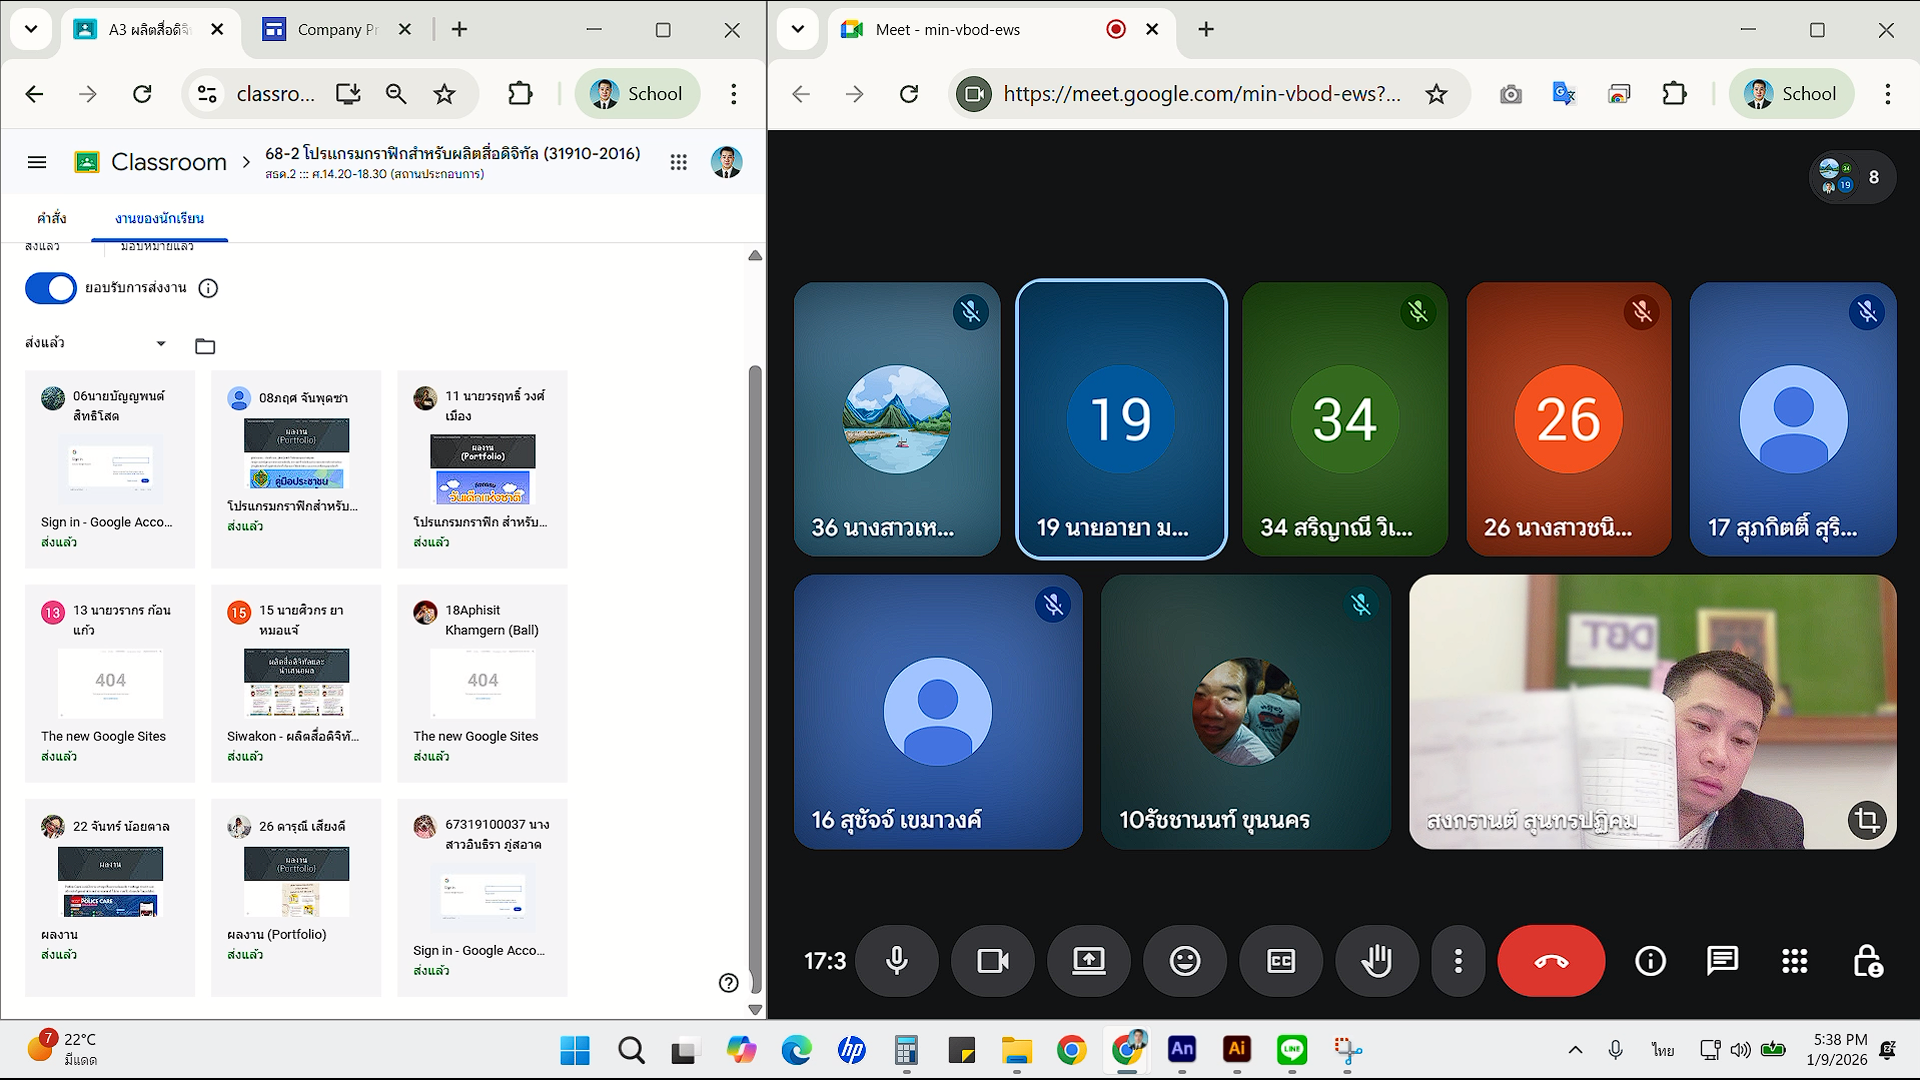The image size is (1920, 1080).
Task: Click the classroom address bar
Action: 276,94
